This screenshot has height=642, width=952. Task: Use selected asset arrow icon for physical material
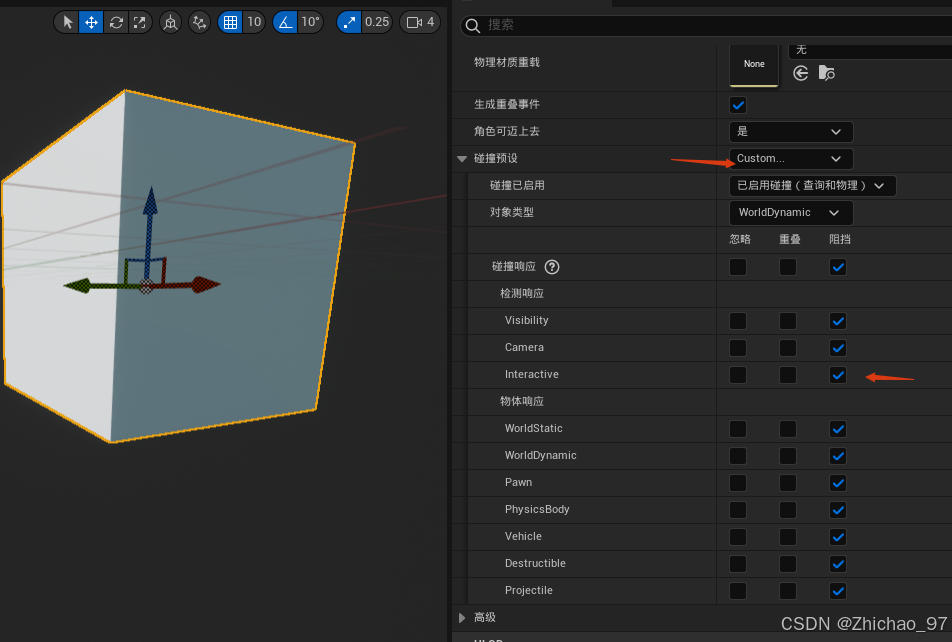[801, 73]
